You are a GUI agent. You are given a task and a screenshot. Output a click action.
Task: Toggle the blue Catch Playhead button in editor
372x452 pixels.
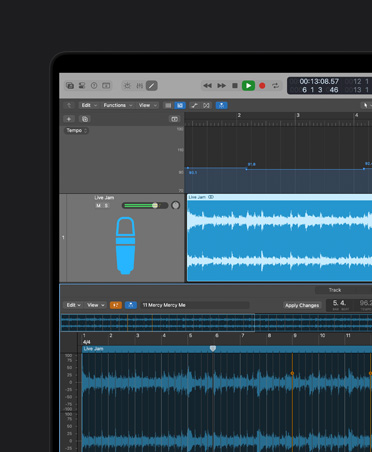[131, 305]
